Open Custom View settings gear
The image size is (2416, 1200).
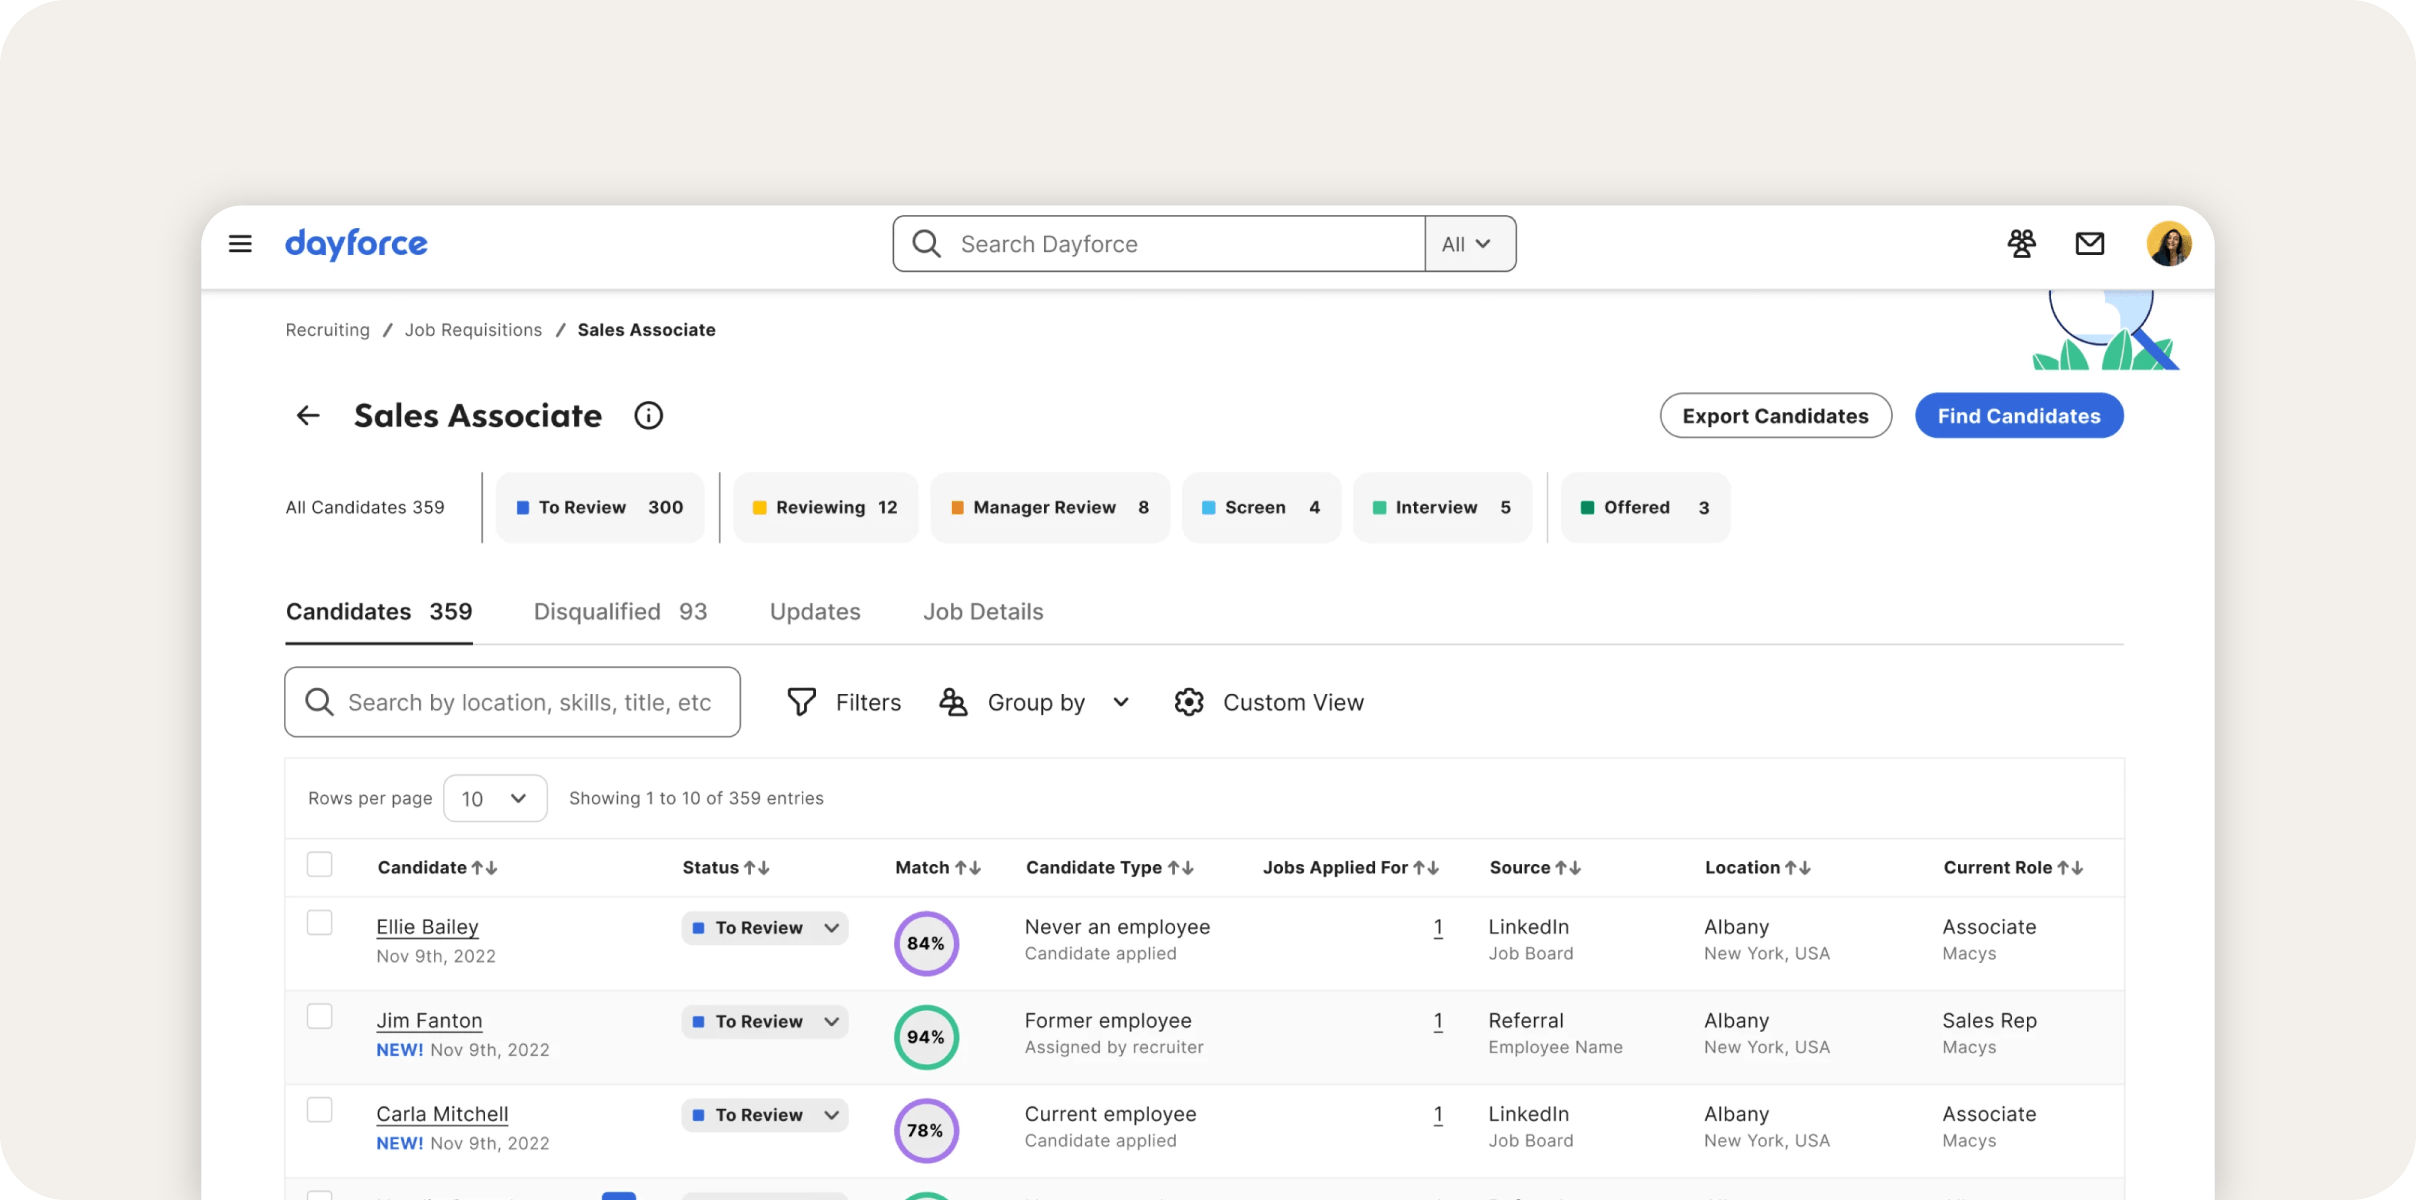tap(1189, 701)
